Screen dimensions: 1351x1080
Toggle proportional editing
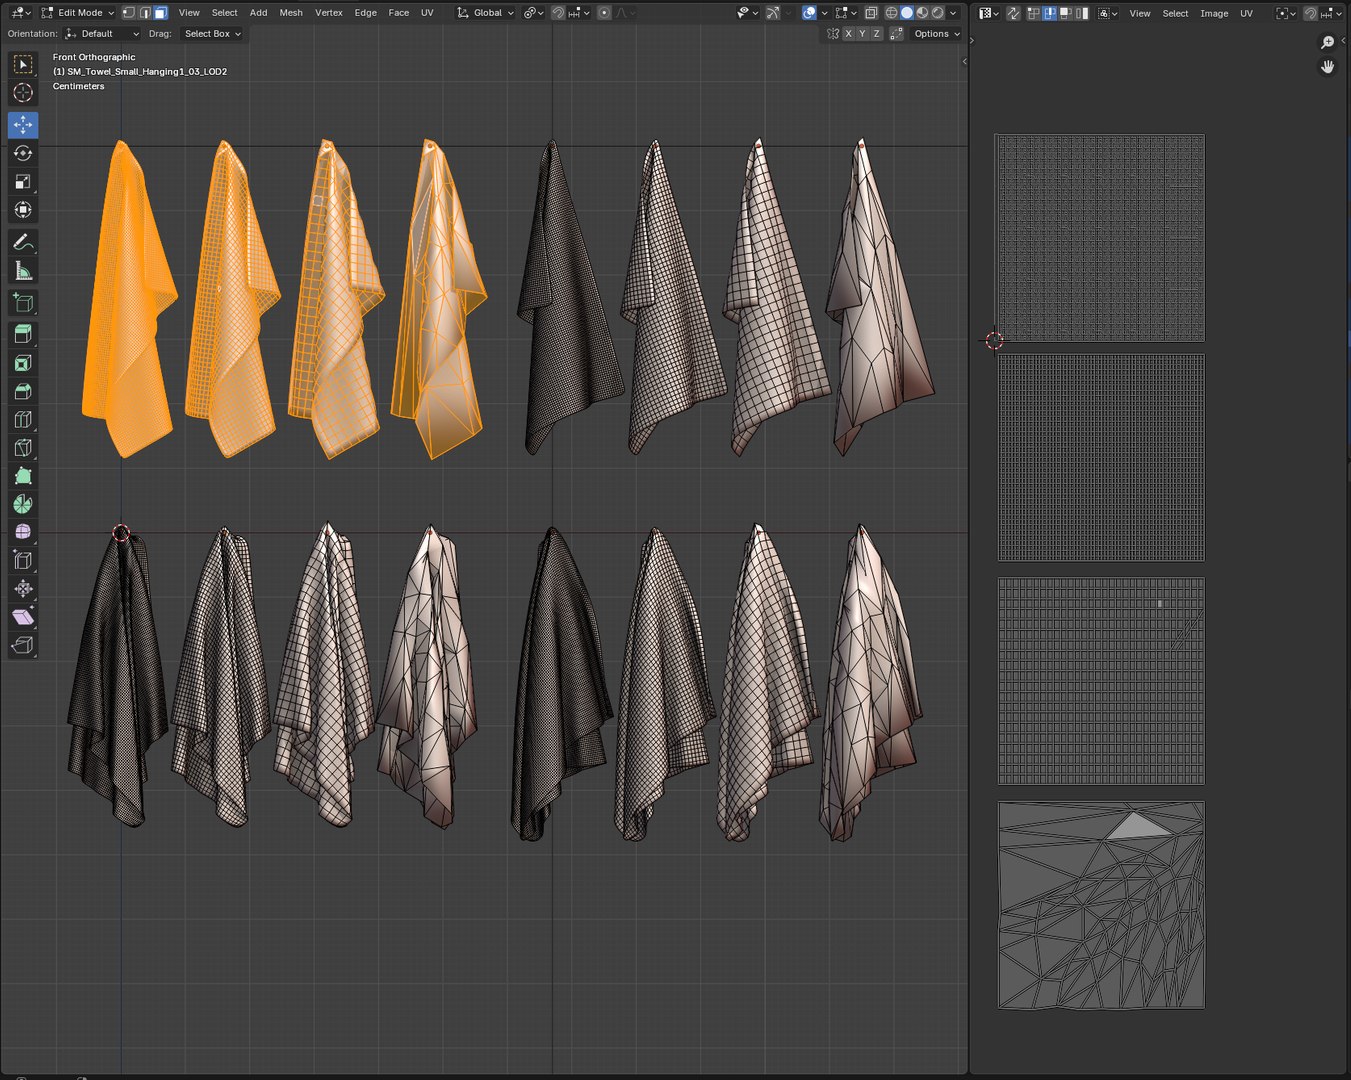604,13
